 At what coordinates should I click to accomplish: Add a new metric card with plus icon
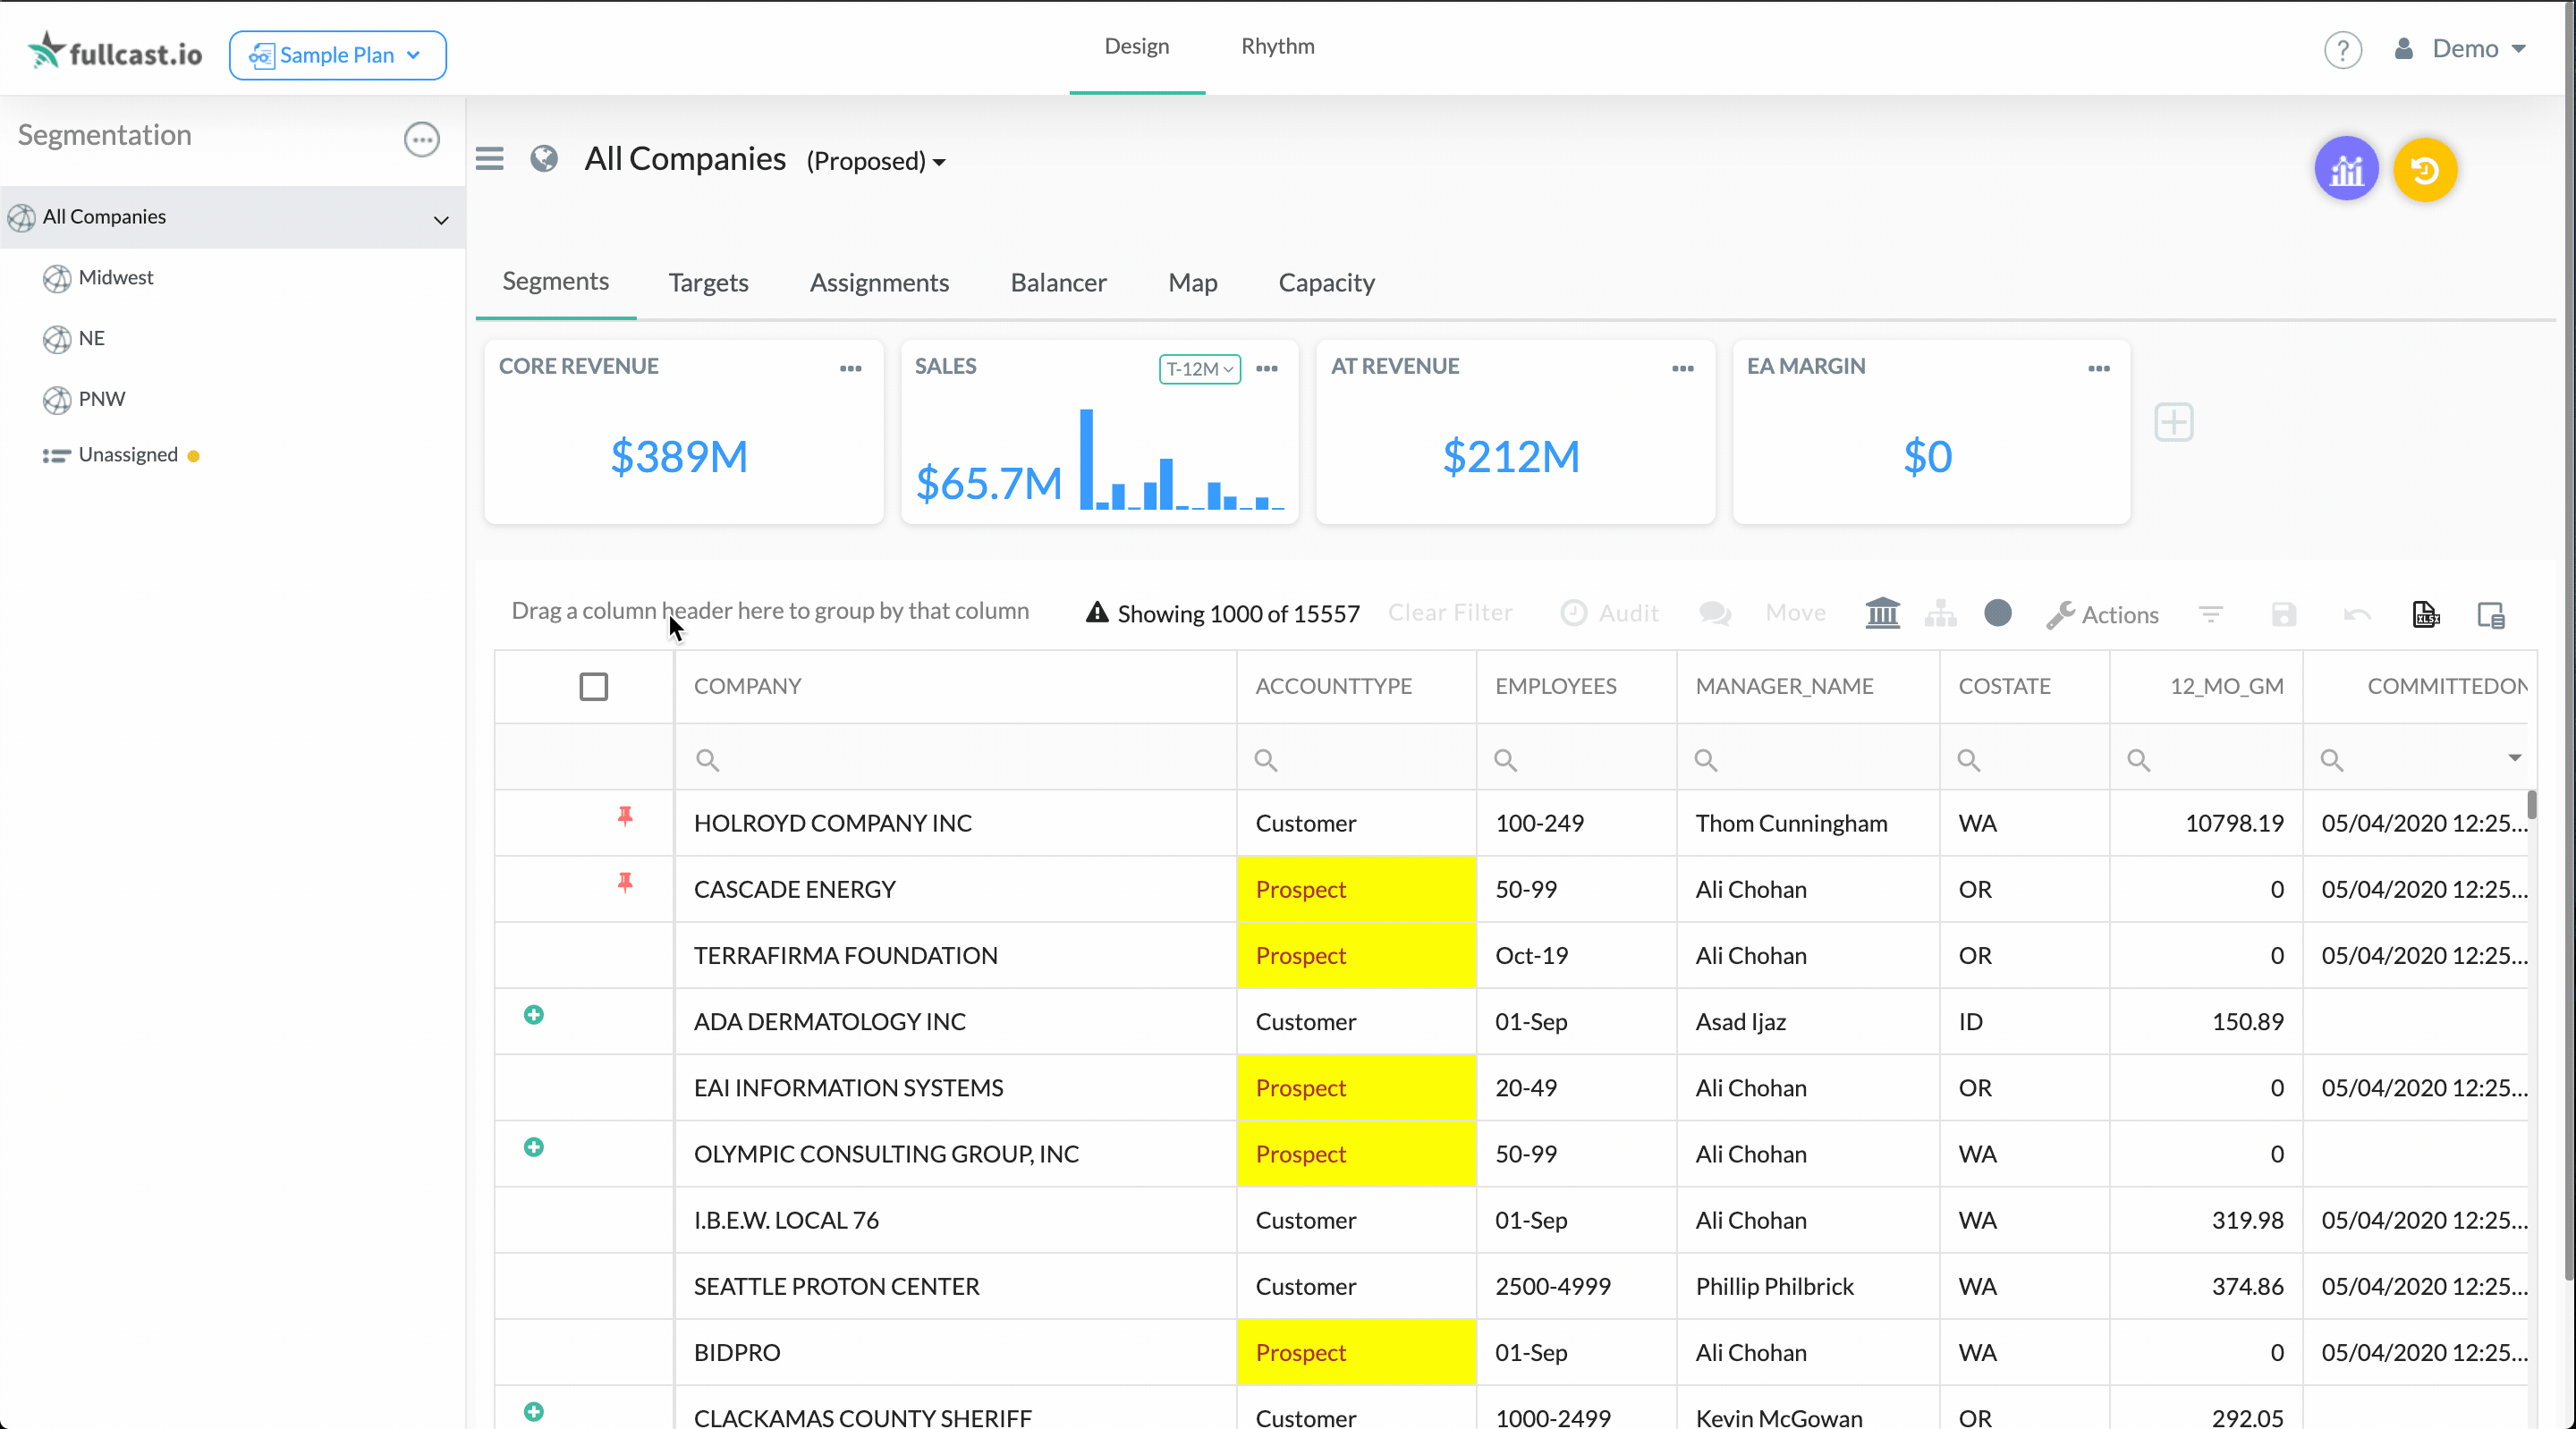[x=2173, y=422]
